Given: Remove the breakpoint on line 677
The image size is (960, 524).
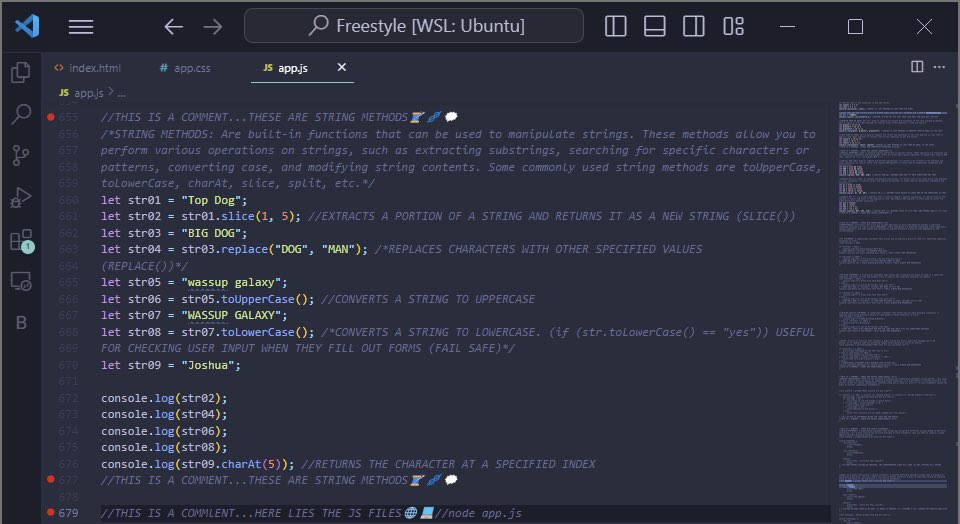Looking at the screenshot, I should [51, 479].
